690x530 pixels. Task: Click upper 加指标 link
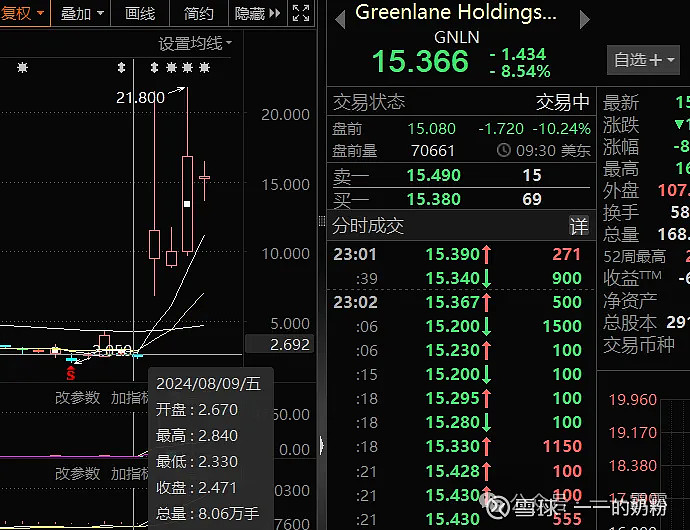tap(130, 398)
